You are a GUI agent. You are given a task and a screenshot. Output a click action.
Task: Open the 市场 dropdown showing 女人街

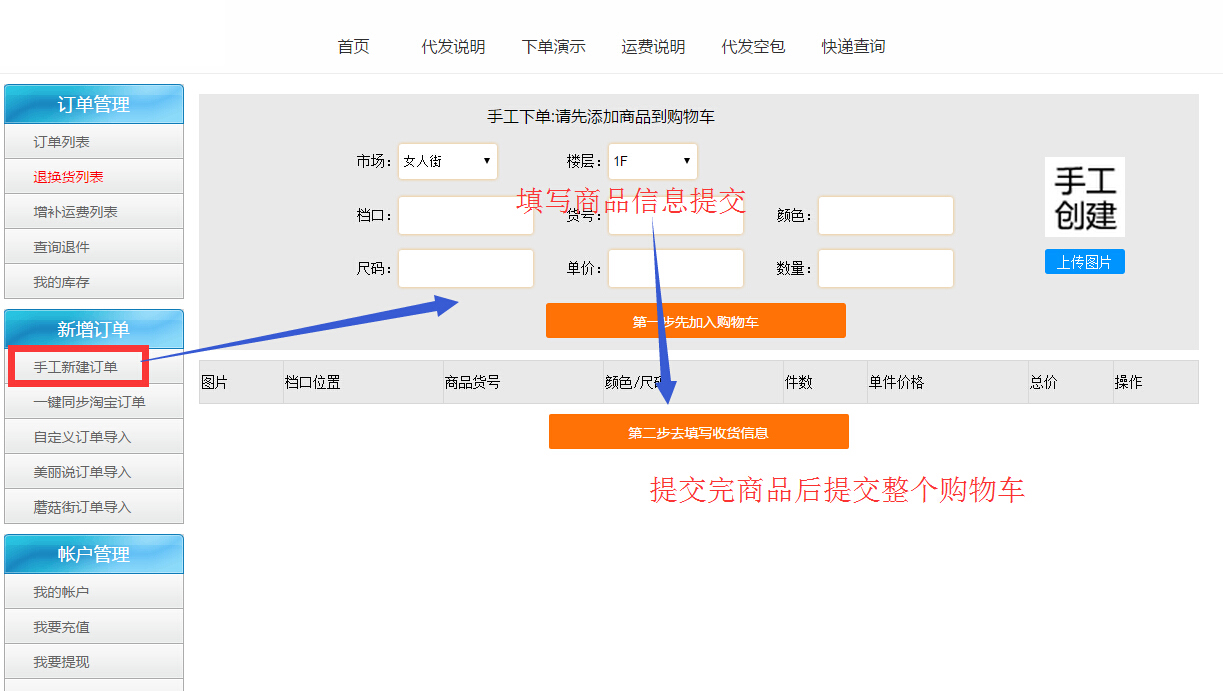pos(448,161)
